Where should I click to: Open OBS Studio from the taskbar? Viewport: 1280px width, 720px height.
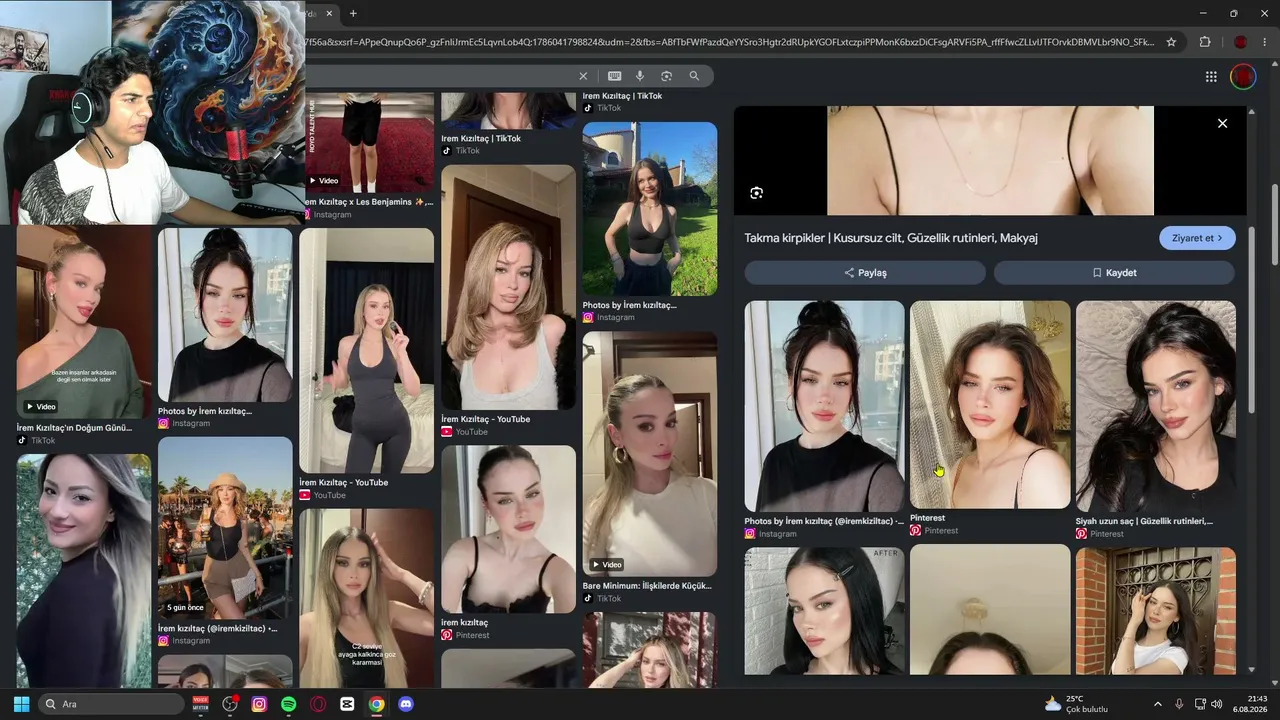[x=230, y=704]
